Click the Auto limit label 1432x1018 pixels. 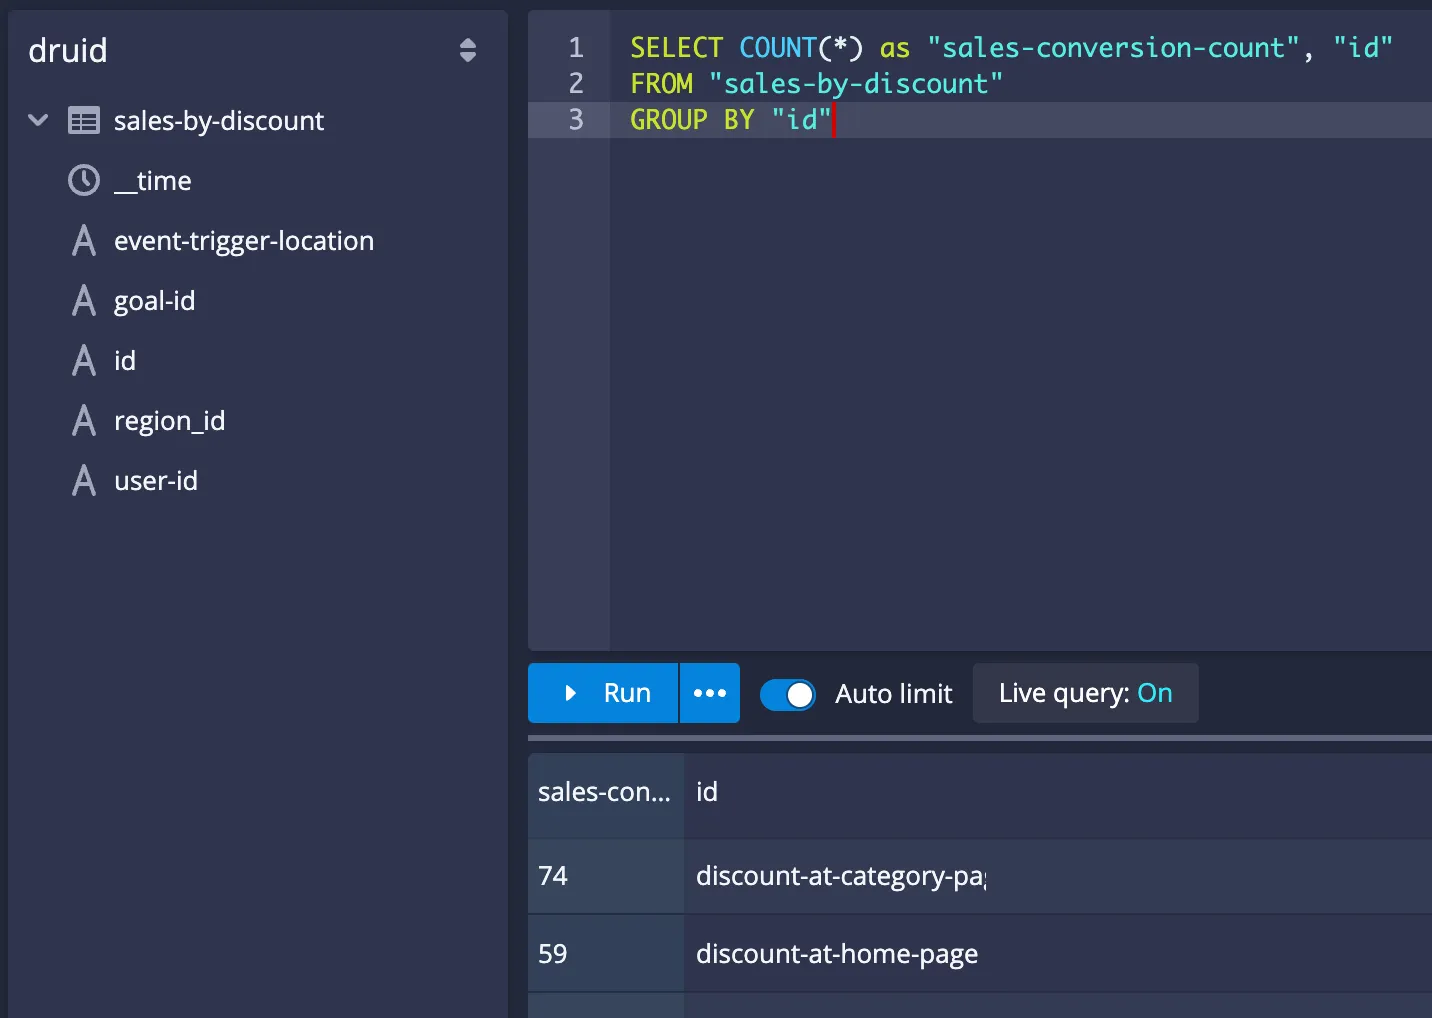pos(894,694)
